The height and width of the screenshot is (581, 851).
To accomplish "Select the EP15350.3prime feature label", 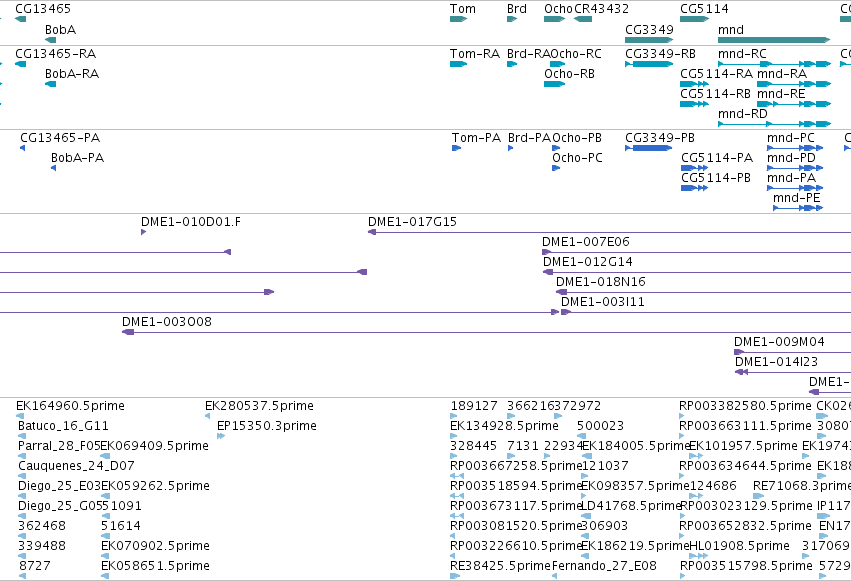I will click(x=267, y=426).
